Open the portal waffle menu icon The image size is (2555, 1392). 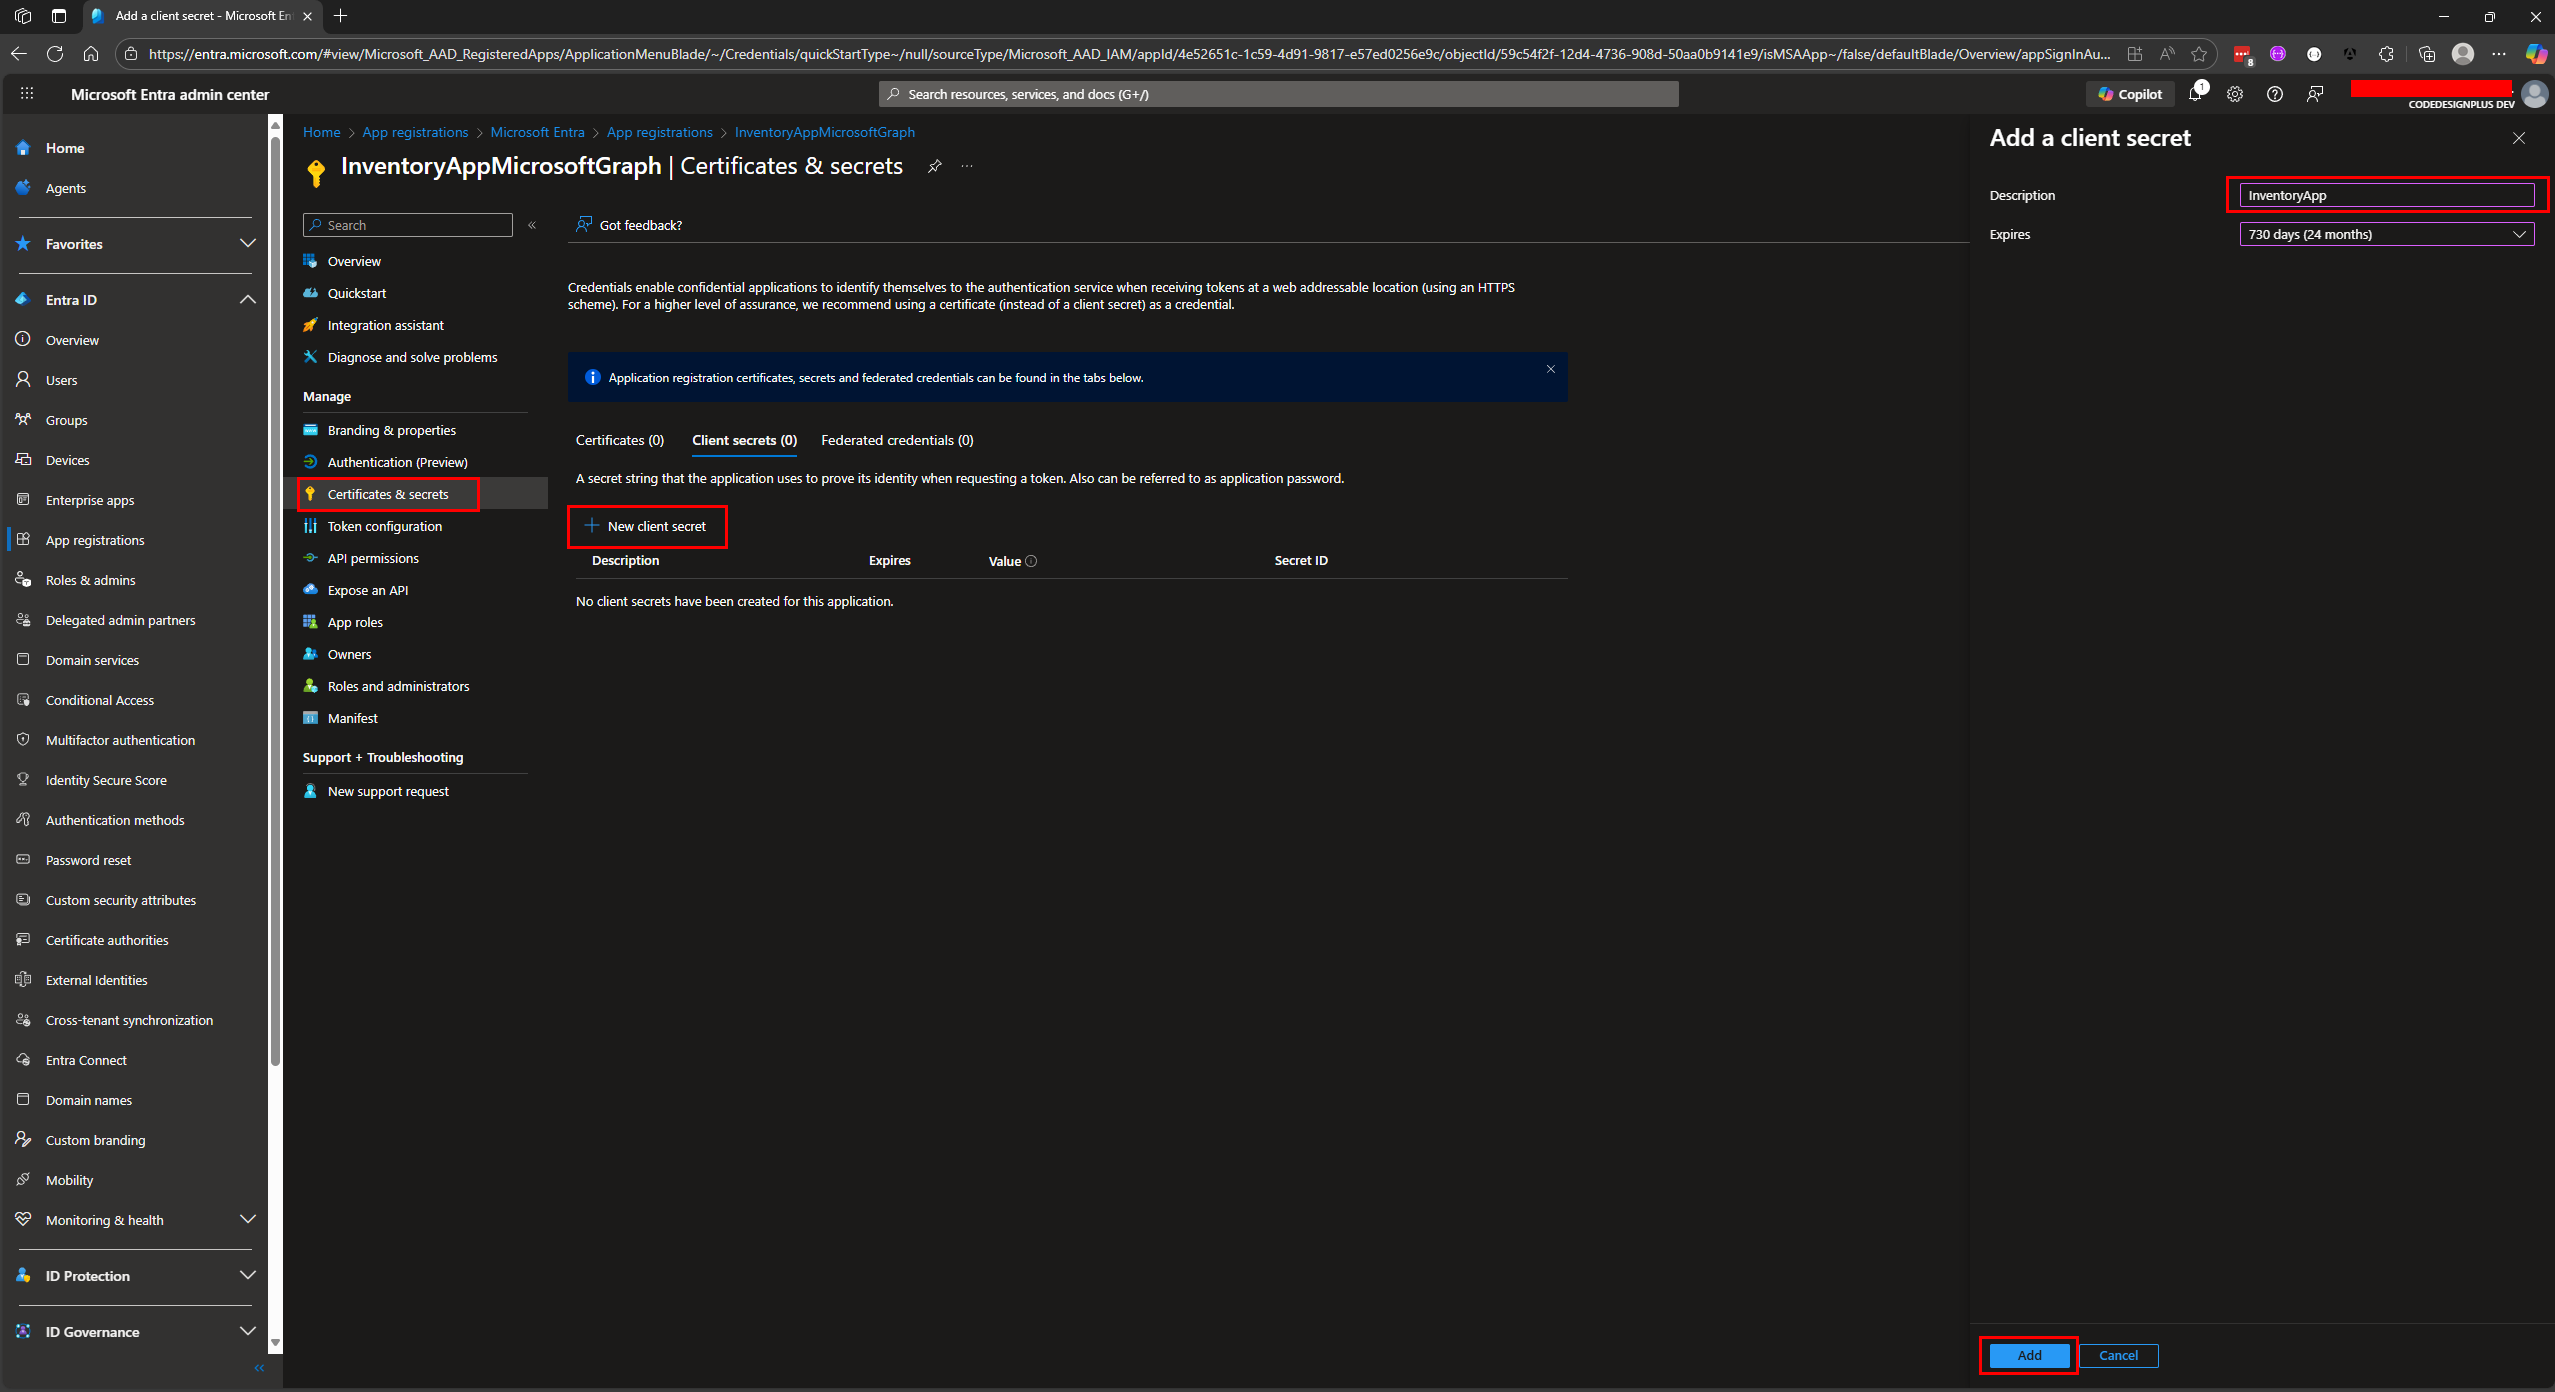tap(27, 94)
